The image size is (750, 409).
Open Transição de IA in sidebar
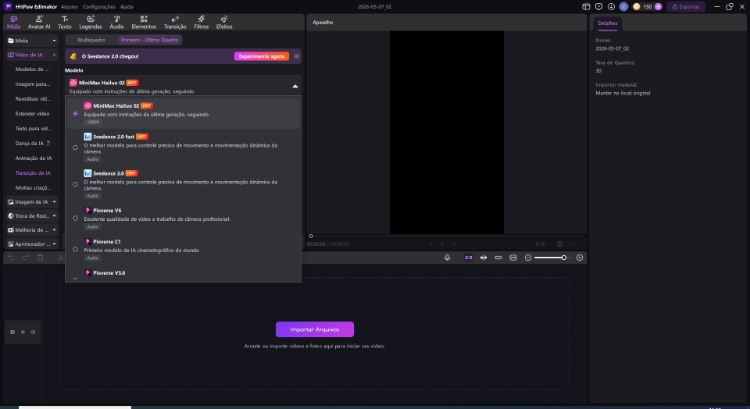pos(33,173)
